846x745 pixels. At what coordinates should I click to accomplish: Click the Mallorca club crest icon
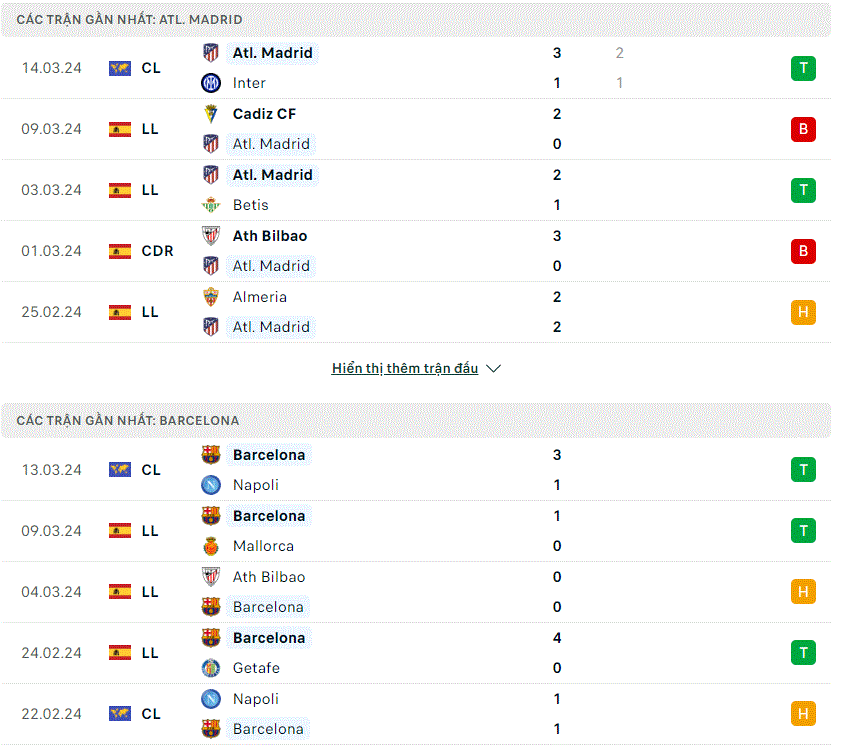tap(210, 546)
